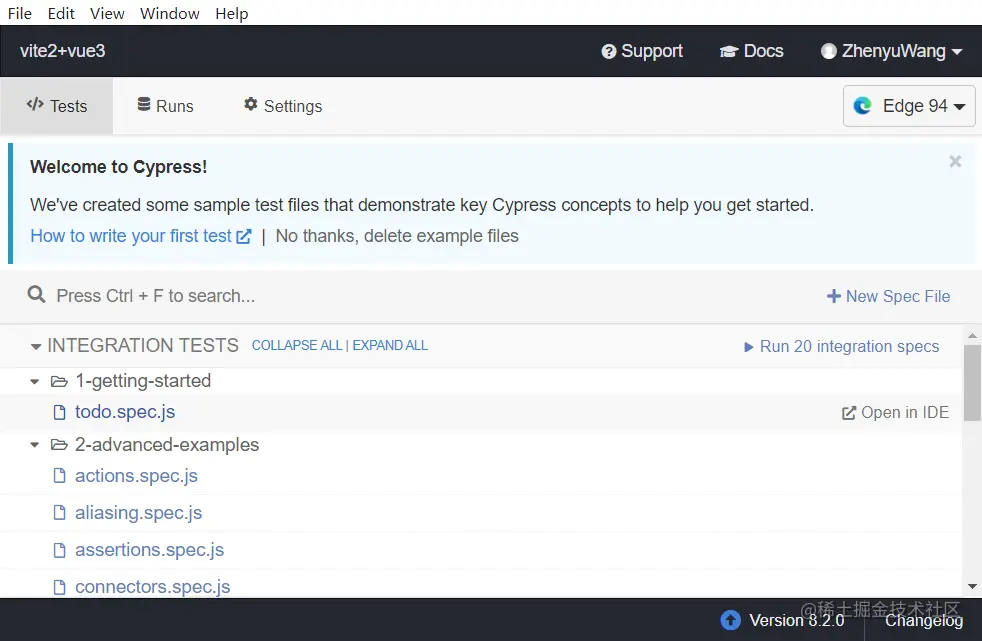Click the blue update arrow icon
This screenshot has width=982, height=641.
click(x=730, y=620)
